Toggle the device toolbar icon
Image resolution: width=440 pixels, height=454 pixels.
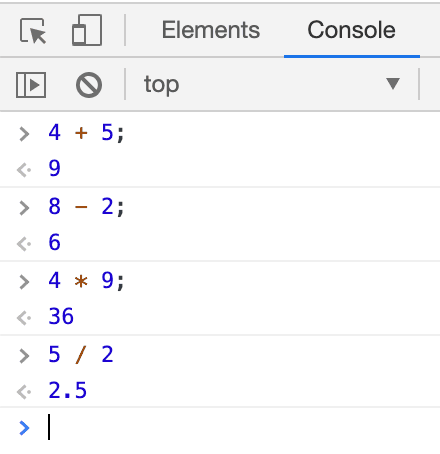87,30
